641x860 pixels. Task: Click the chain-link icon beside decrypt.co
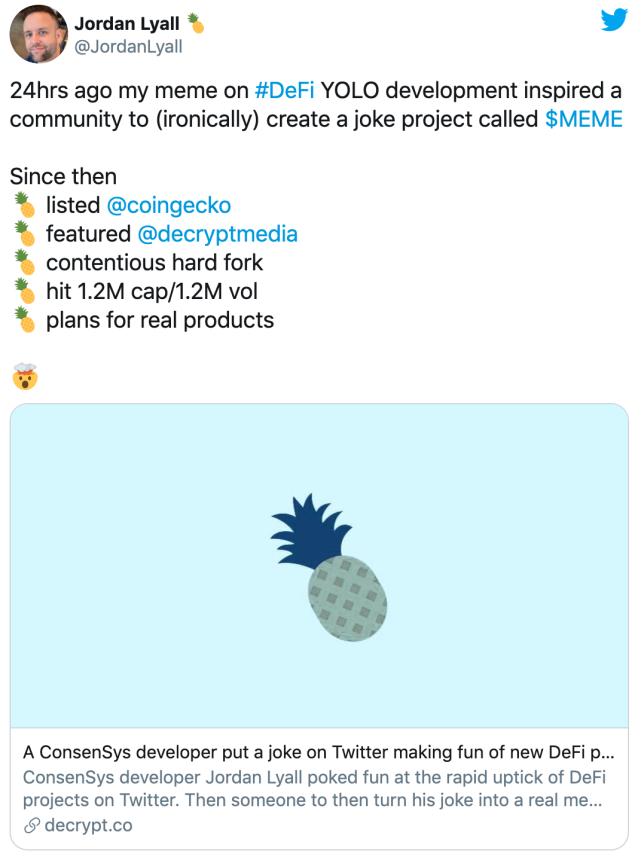click(32, 826)
